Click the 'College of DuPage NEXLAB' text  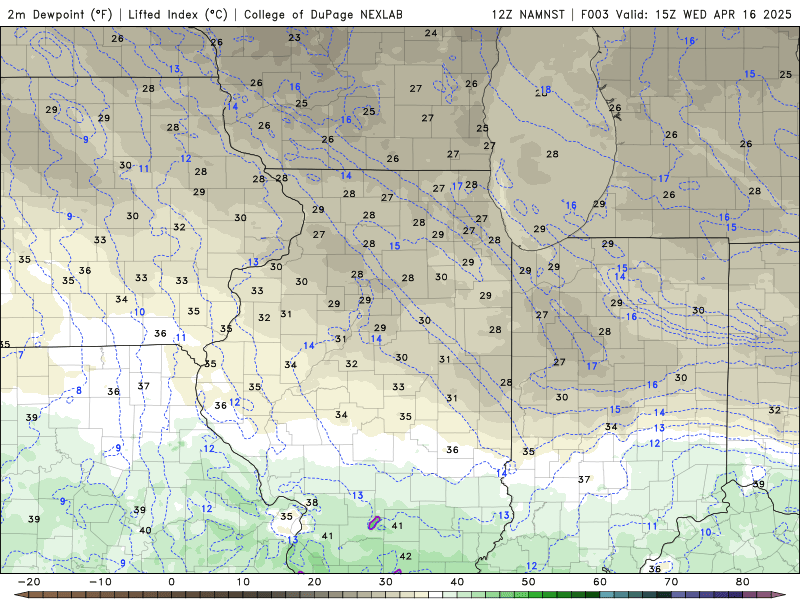[323, 14]
